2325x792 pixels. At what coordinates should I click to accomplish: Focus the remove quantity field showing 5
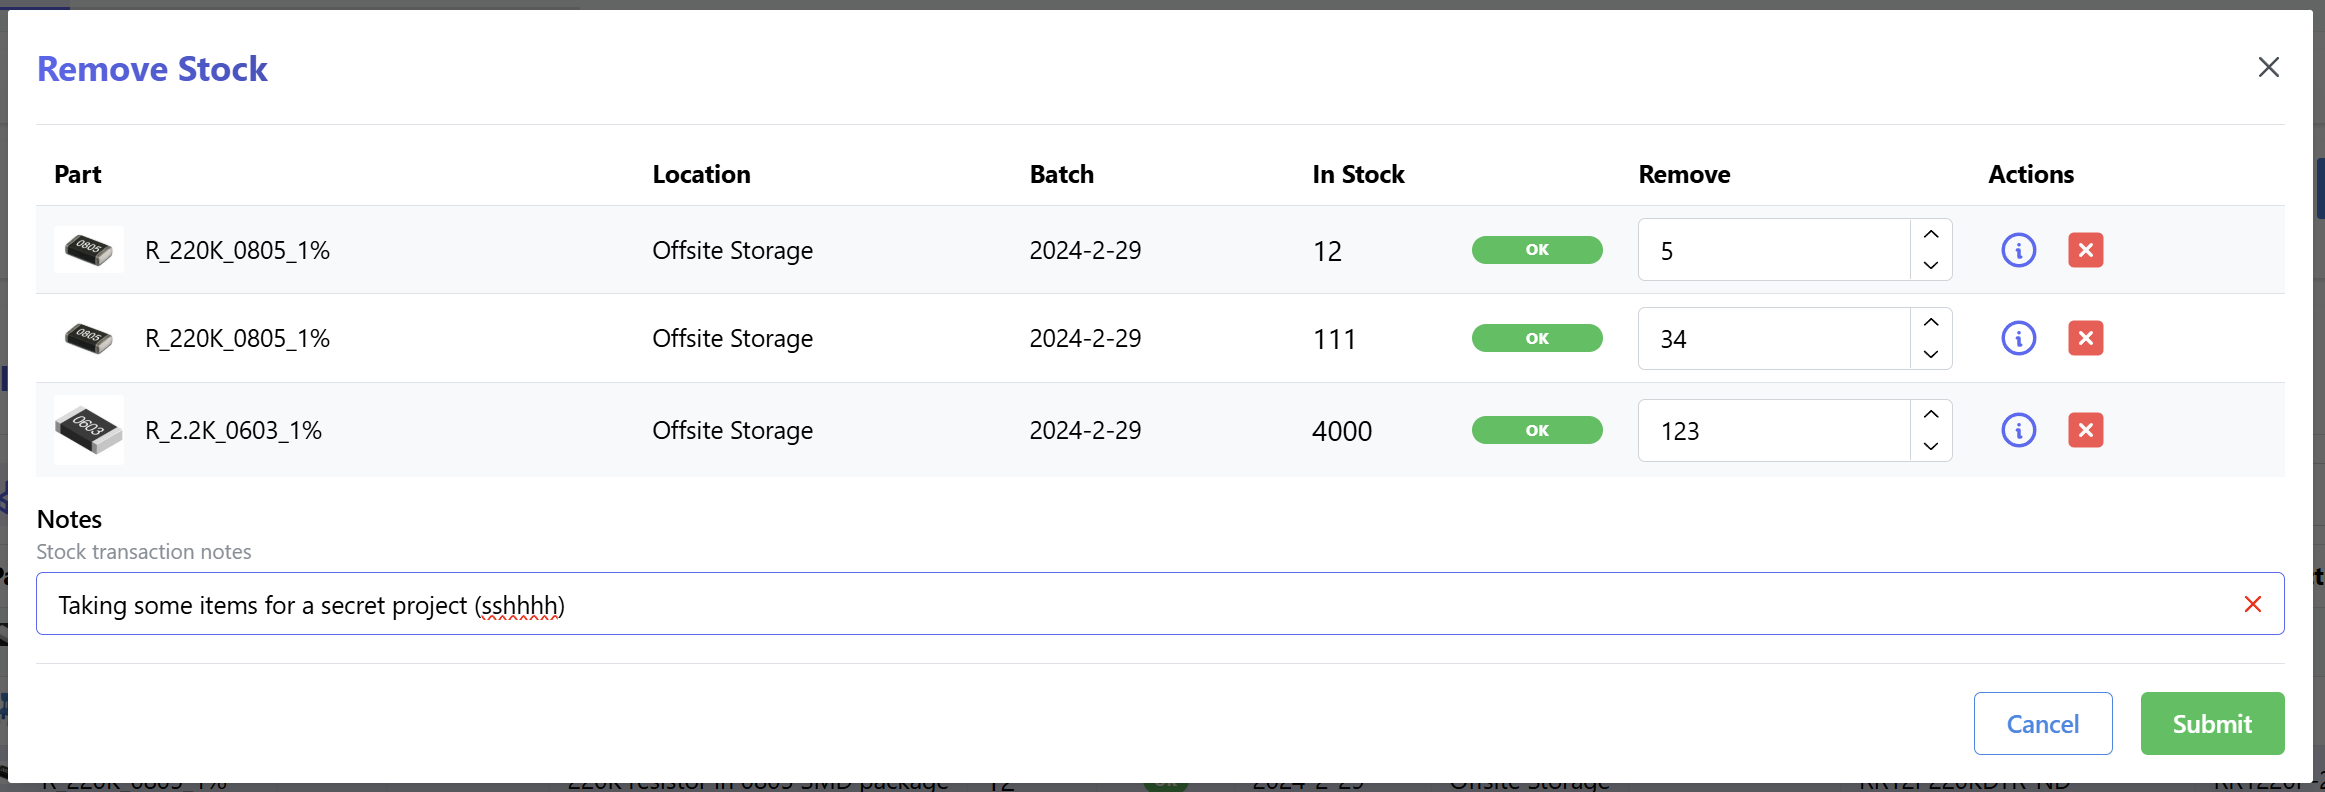pos(1775,250)
